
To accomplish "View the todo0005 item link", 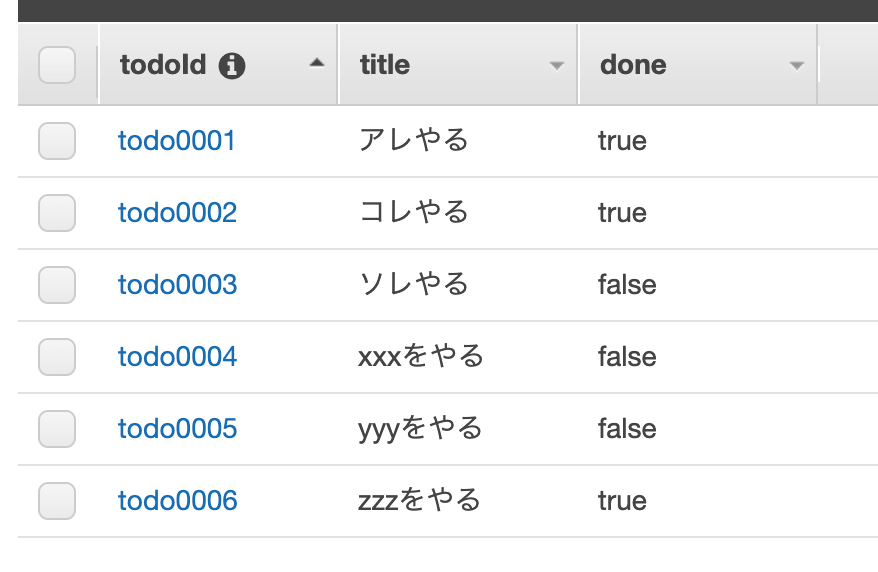I will point(178,429).
